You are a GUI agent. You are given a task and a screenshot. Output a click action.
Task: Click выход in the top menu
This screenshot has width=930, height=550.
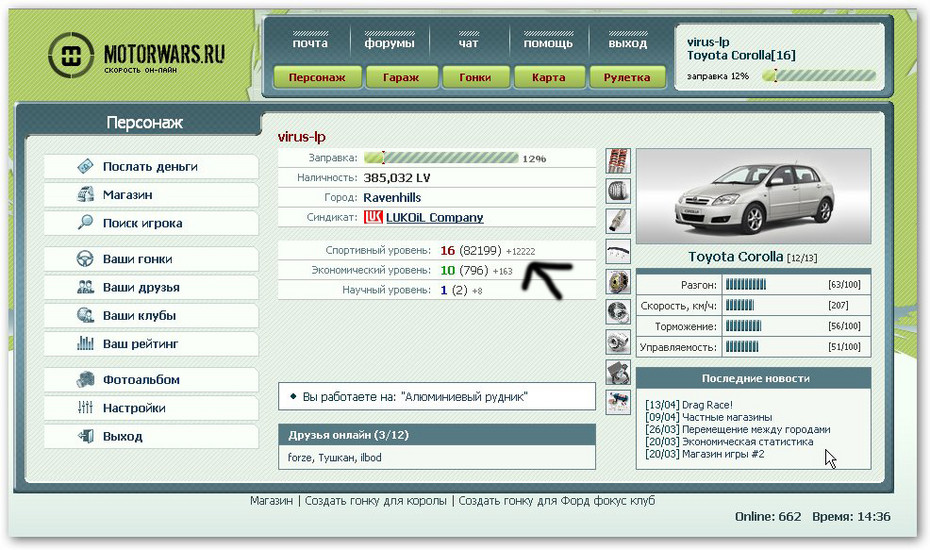(628, 43)
